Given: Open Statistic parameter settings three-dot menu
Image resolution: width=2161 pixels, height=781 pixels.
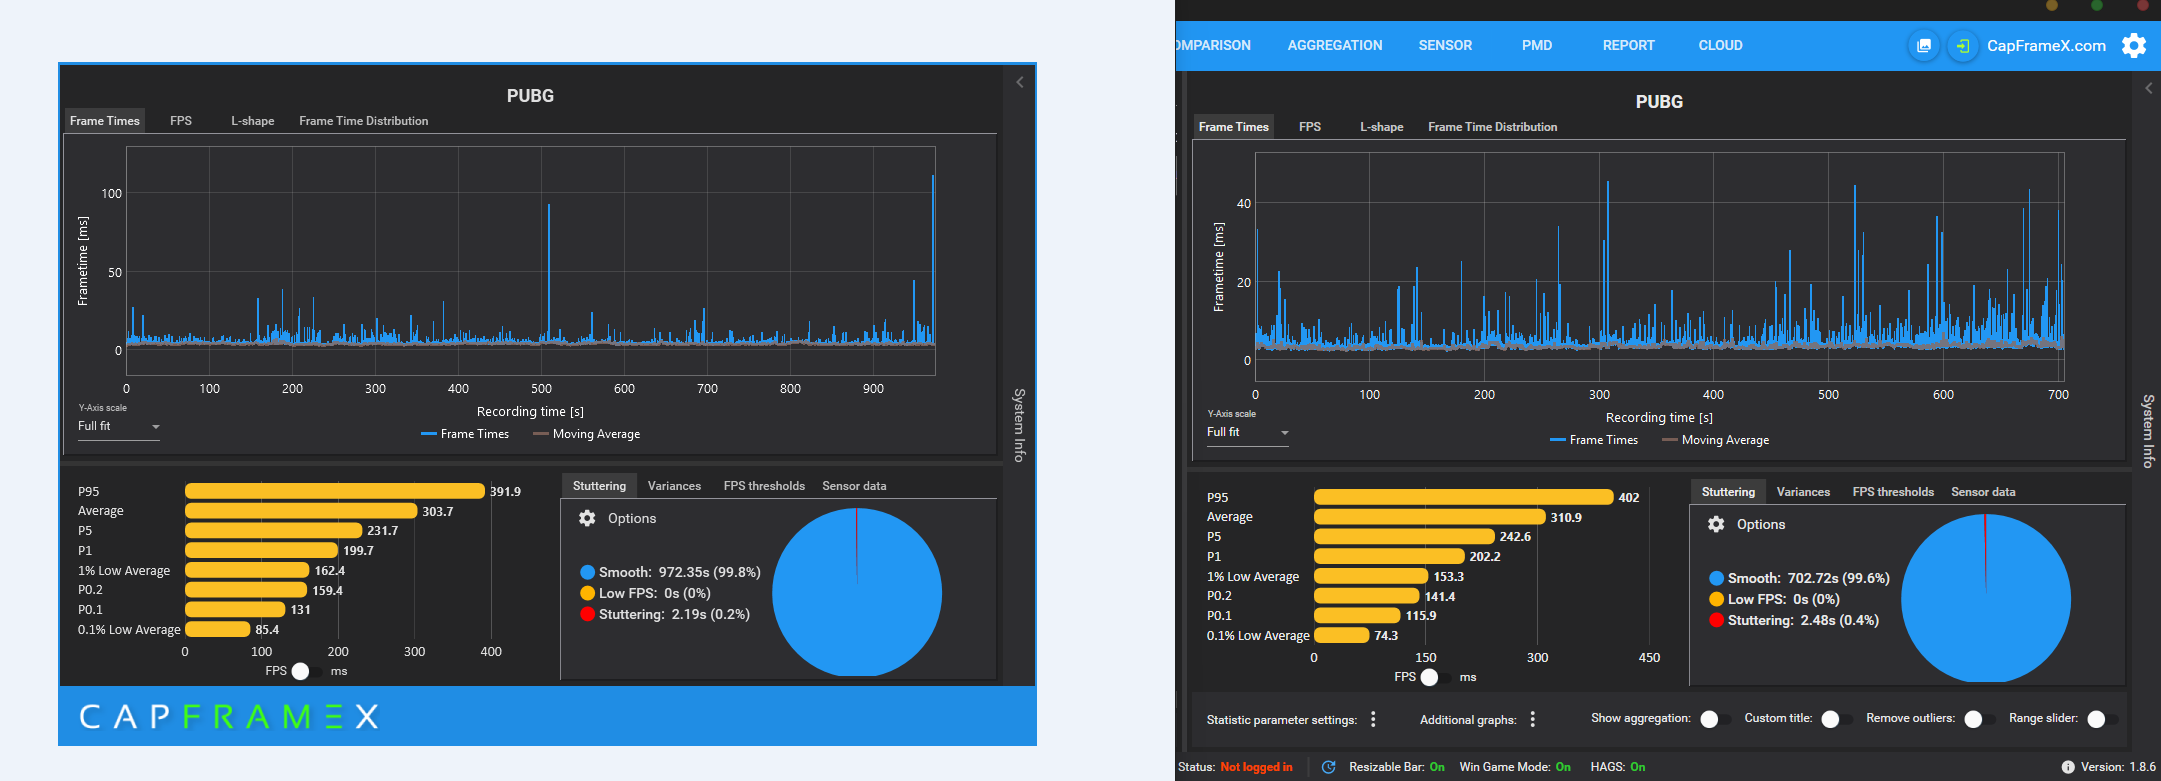Looking at the screenshot, I should coord(1373,719).
